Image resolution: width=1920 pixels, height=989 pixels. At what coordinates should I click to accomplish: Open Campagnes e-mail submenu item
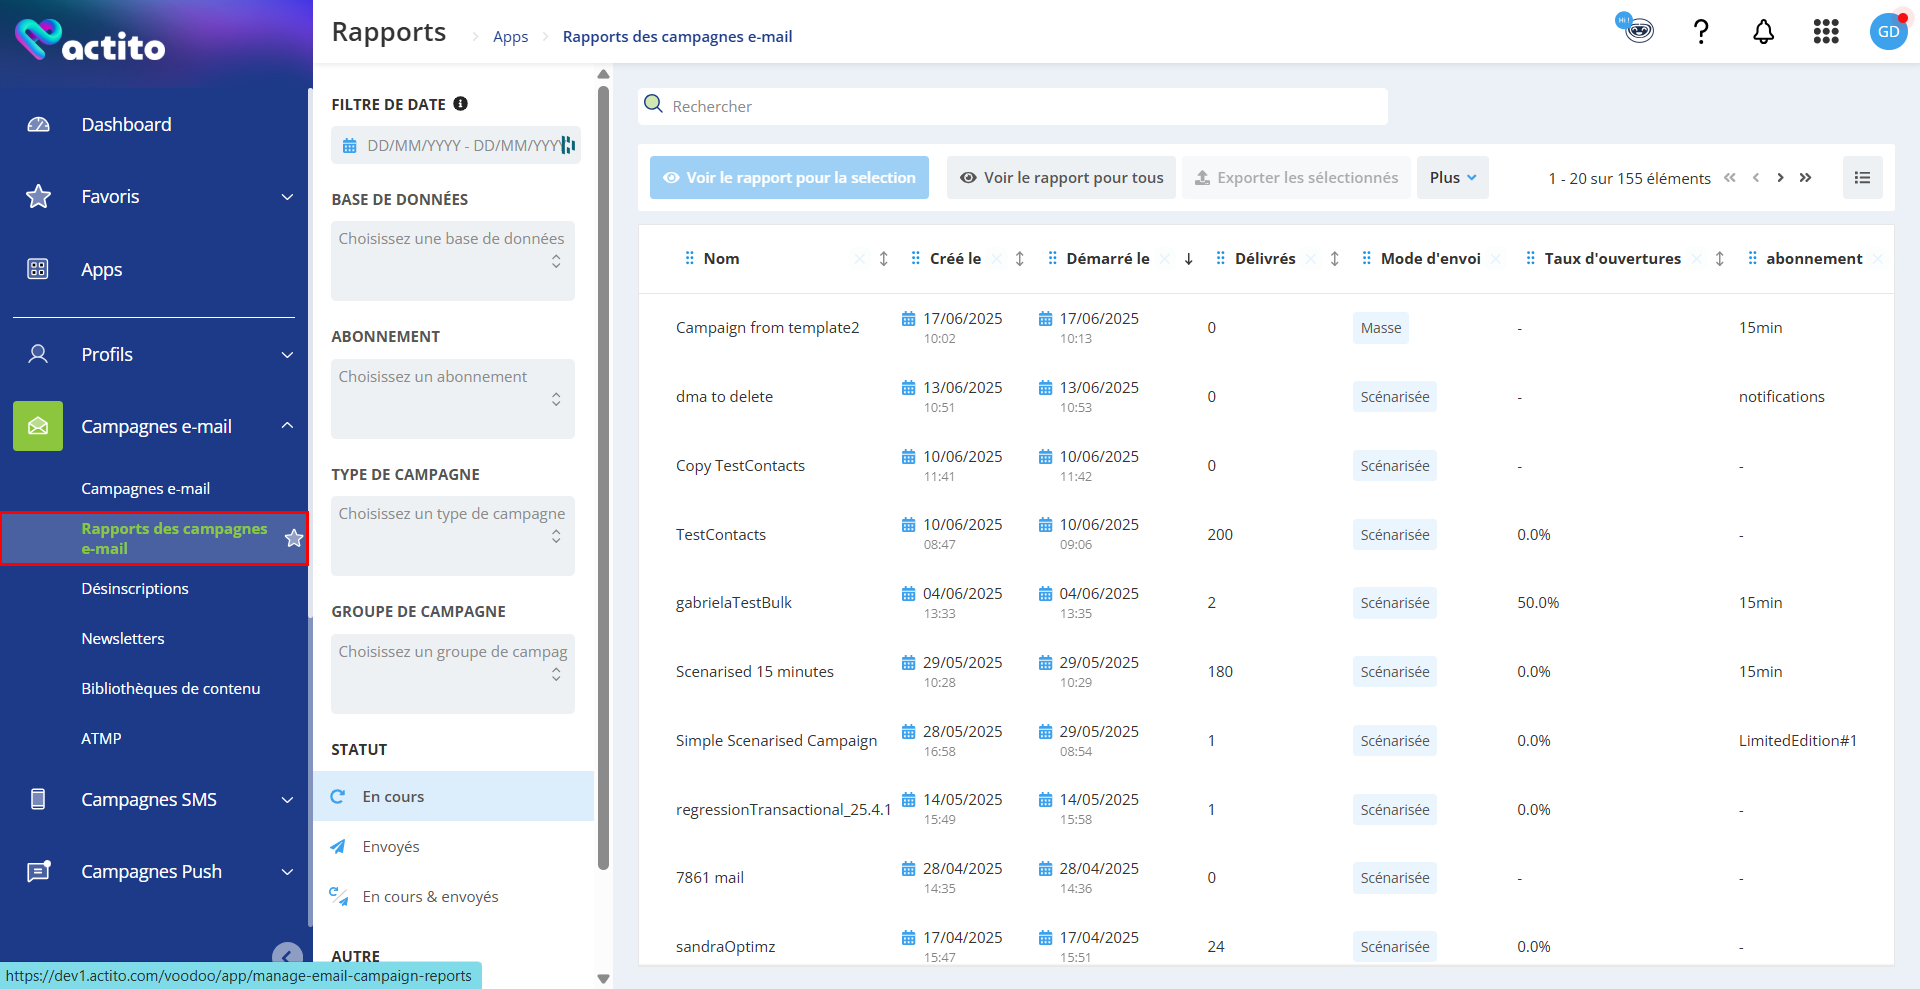[x=146, y=489]
